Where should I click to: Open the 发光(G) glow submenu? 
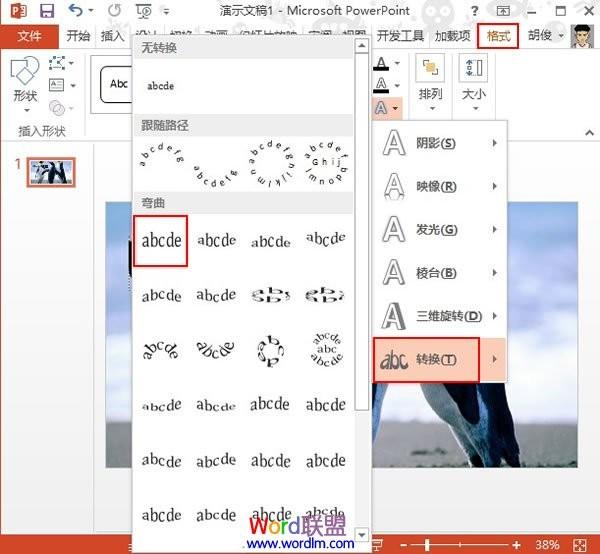pyautogui.click(x=439, y=230)
